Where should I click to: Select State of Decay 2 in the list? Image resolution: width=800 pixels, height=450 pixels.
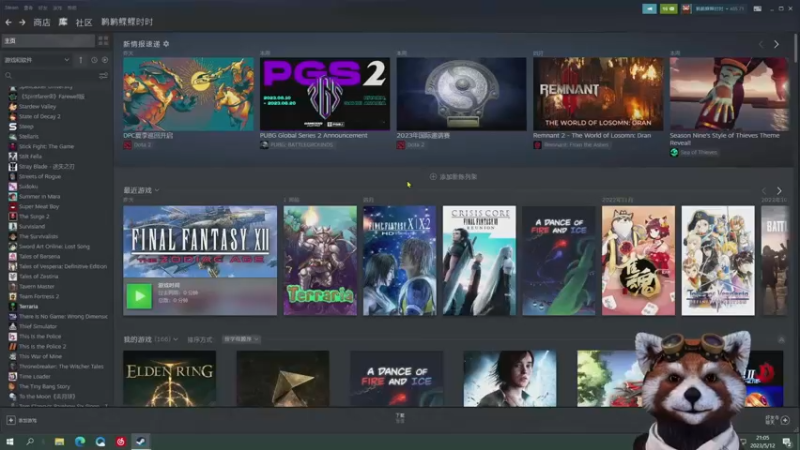(x=39, y=116)
